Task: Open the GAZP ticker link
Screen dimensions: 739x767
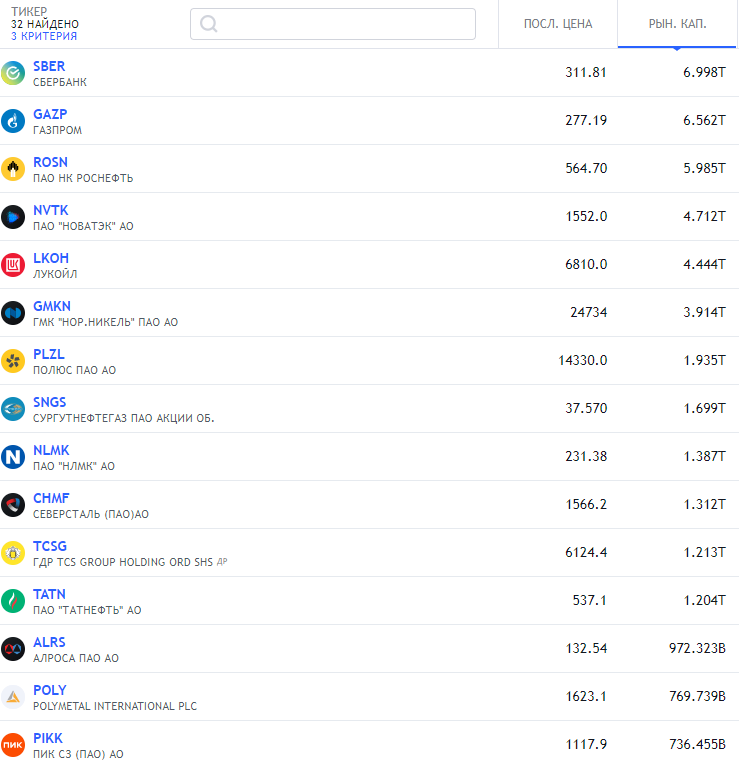Action: 50,114
